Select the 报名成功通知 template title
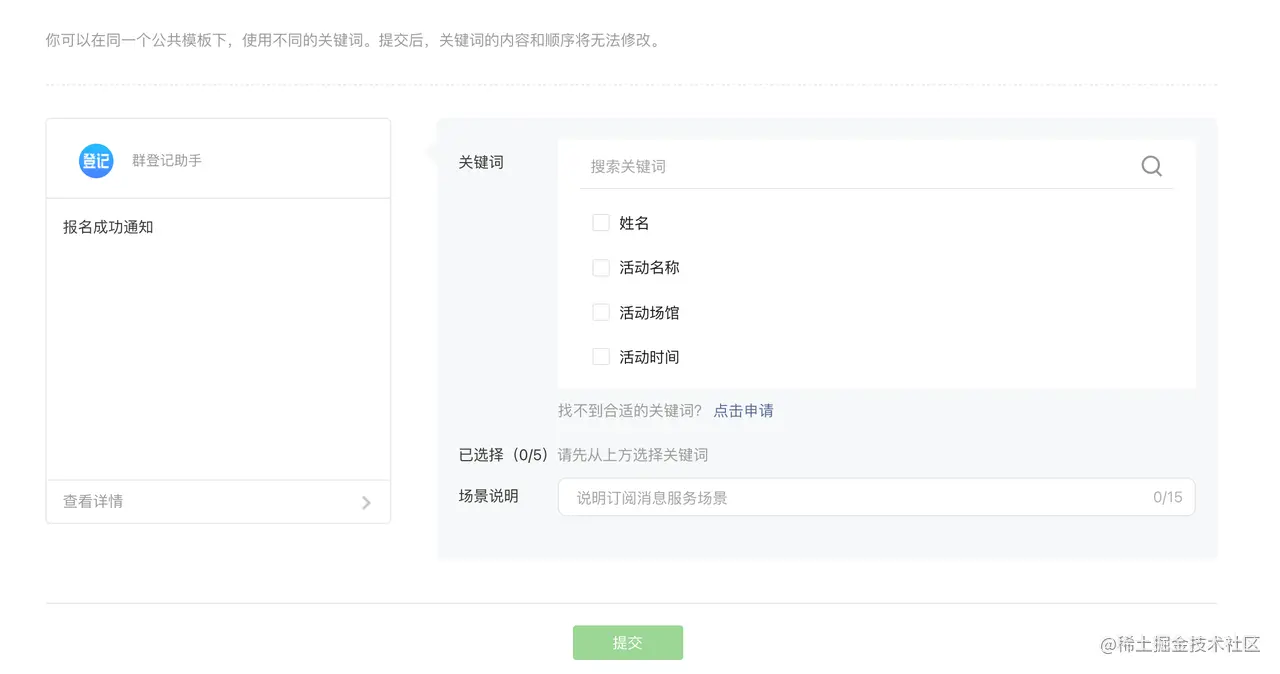 click(108, 227)
